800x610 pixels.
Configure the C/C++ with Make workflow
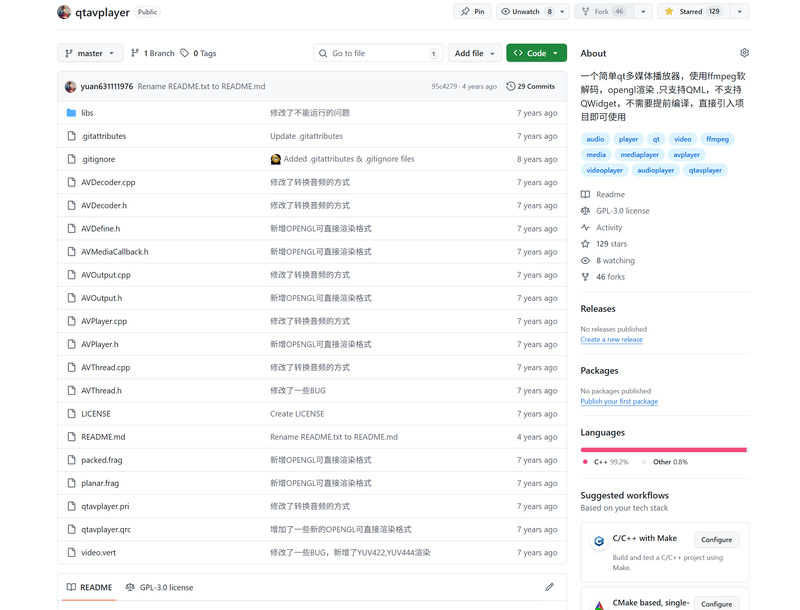tap(716, 540)
